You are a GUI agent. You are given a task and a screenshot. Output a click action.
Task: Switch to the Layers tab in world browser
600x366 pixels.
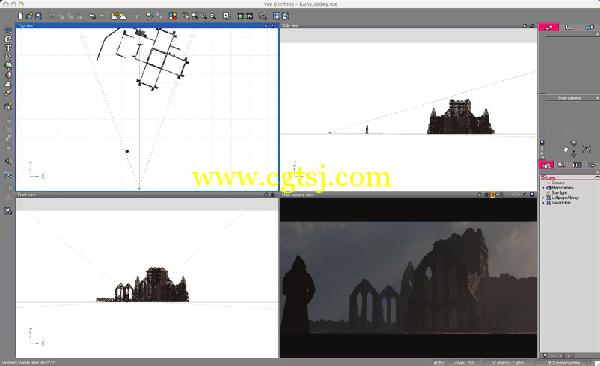(x=546, y=165)
